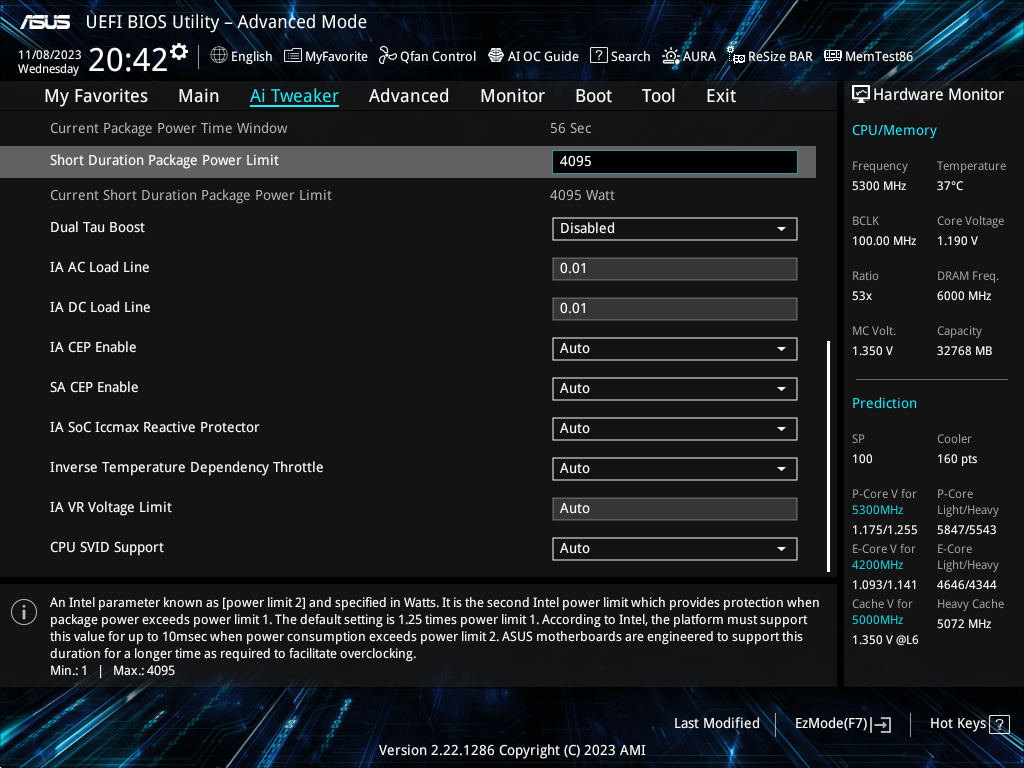This screenshot has height=768, width=1024.
Task: Click the settings list vertical scrollbar
Action: 828,456
